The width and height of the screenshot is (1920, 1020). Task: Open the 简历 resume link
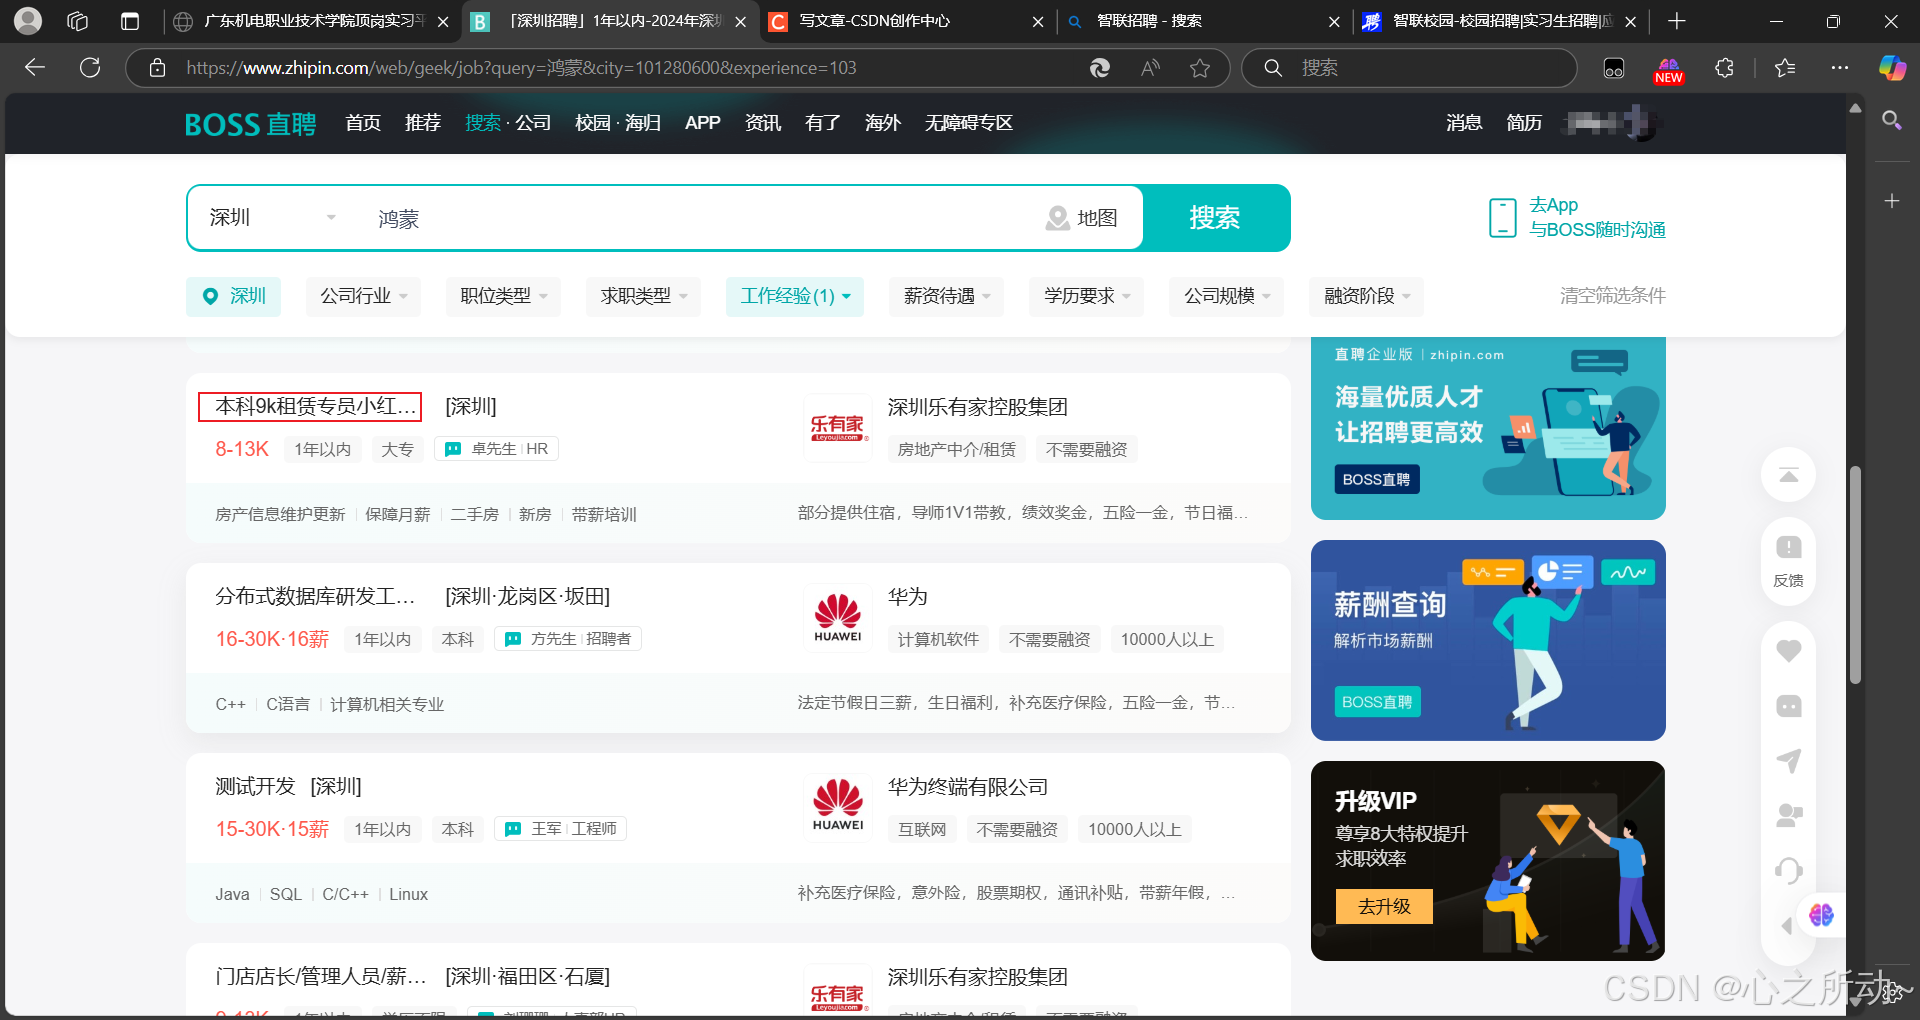pos(1524,123)
